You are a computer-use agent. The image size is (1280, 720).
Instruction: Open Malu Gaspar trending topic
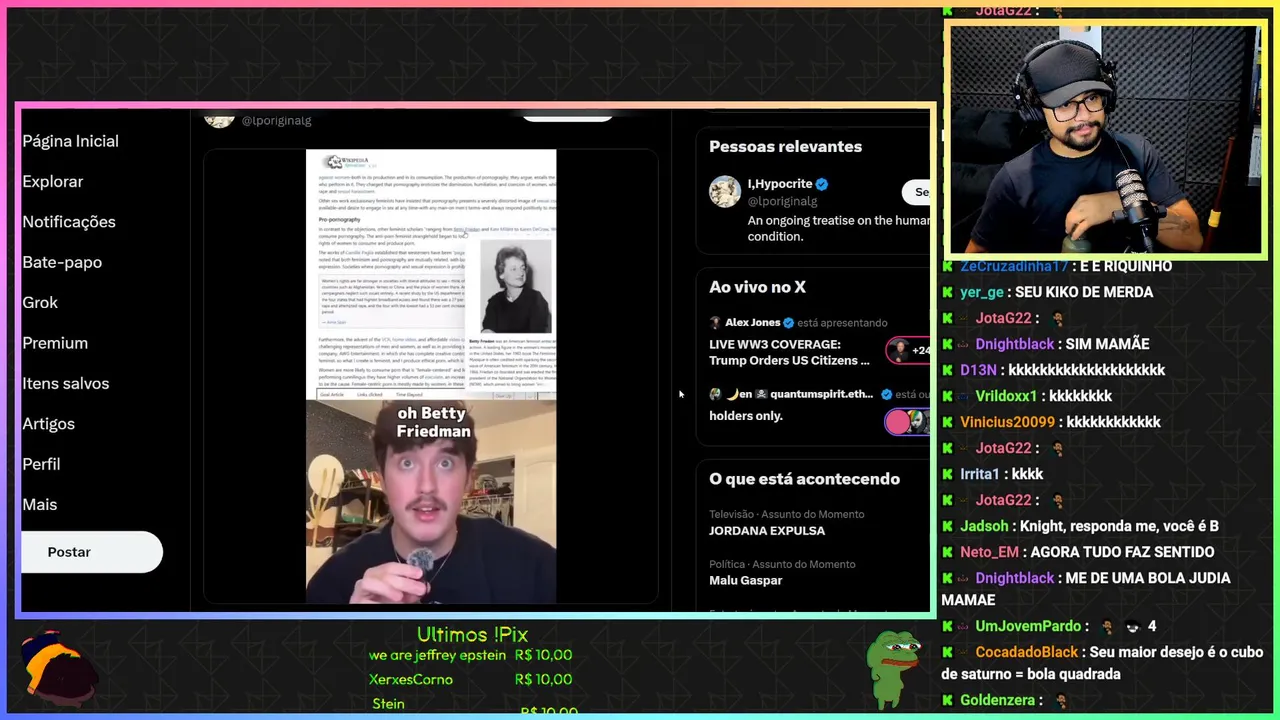(x=746, y=580)
